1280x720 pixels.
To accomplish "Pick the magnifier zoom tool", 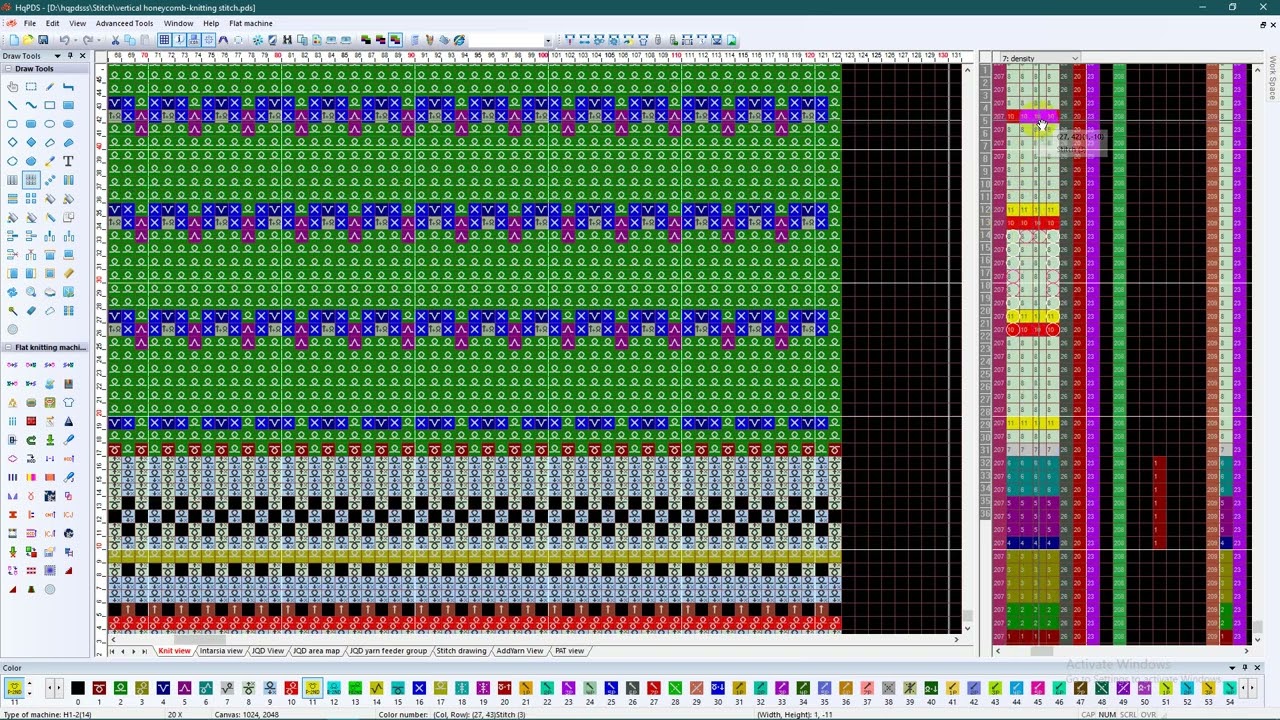I will pos(31,292).
